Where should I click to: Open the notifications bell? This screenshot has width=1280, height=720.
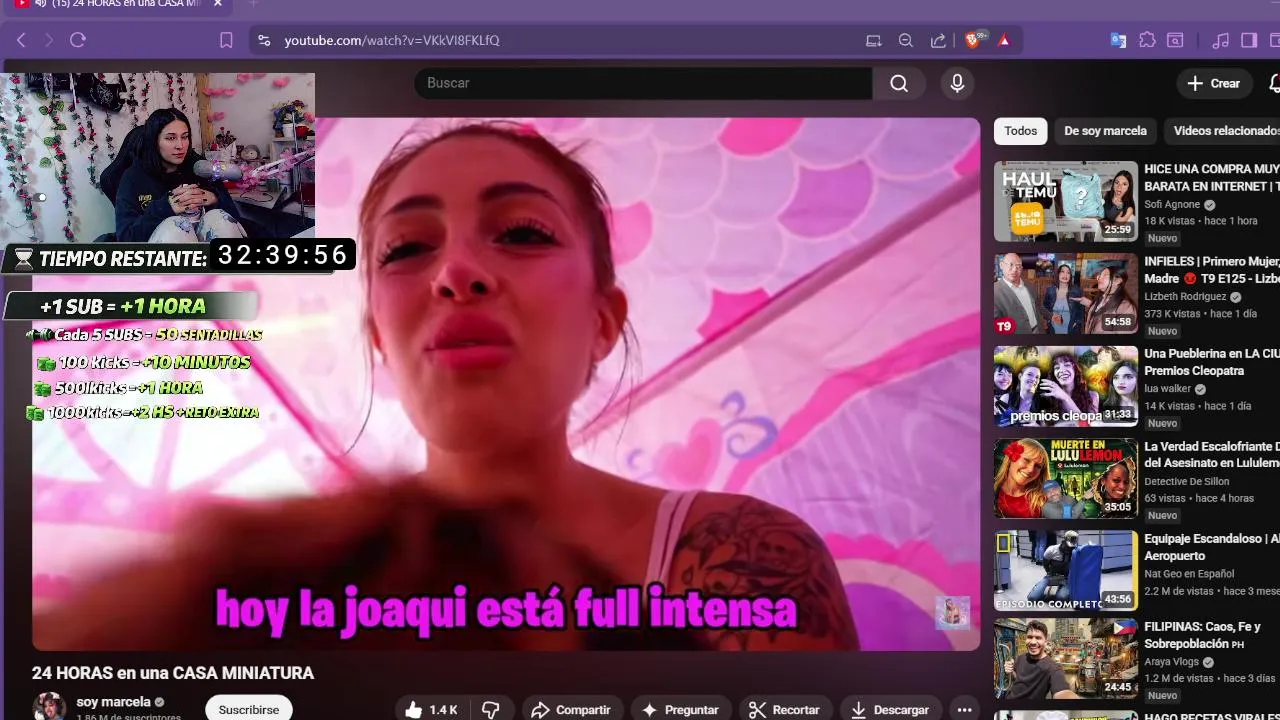[x=1274, y=83]
